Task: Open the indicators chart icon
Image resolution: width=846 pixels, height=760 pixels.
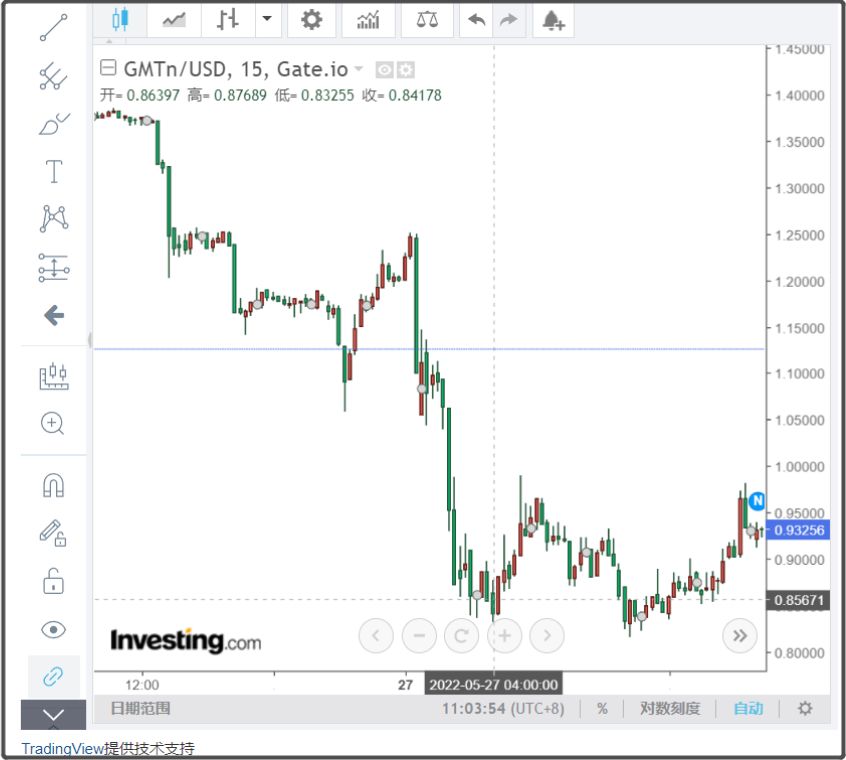Action: [x=368, y=20]
